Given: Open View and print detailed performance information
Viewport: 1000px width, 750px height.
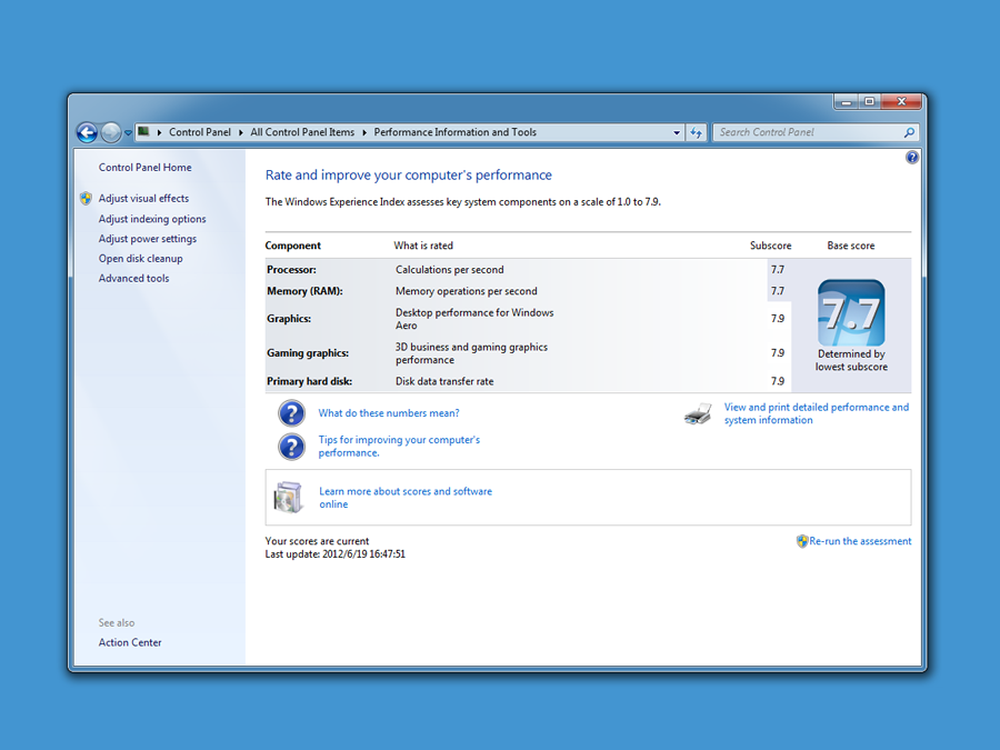Looking at the screenshot, I should (x=816, y=413).
